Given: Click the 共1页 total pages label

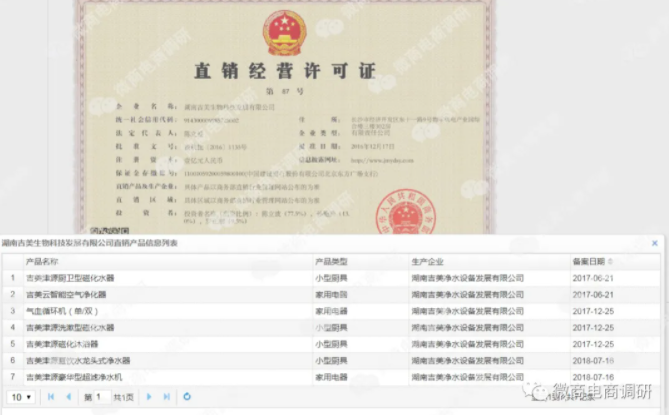Looking at the screenshot, I should 123,398.
